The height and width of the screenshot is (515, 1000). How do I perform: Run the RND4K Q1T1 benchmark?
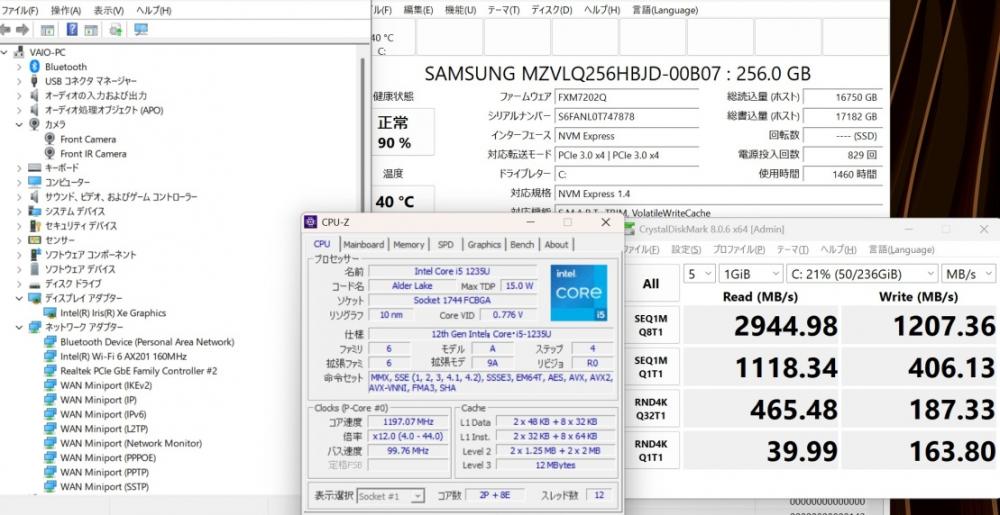pos(651,450)
